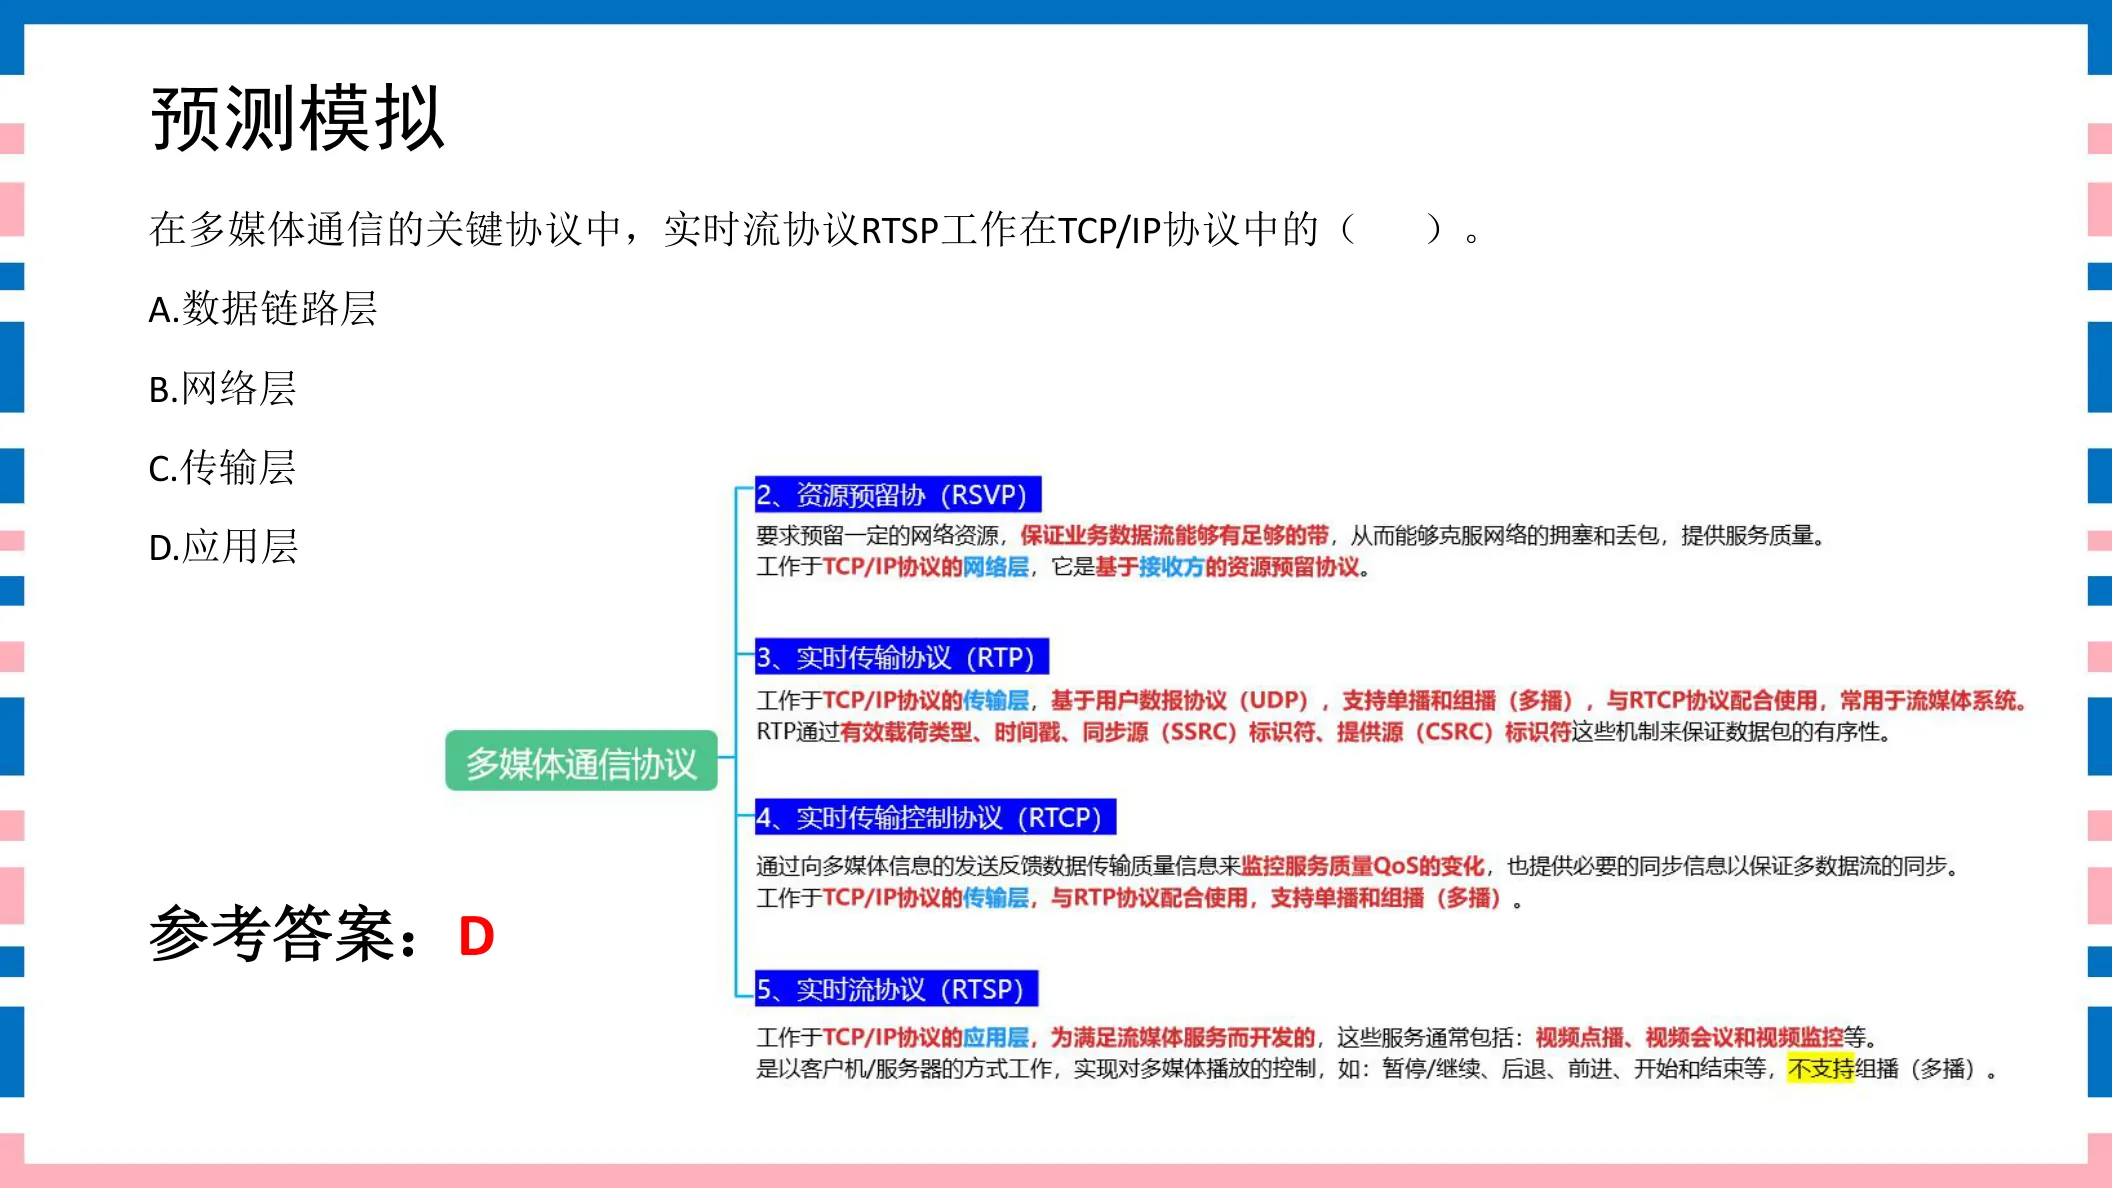Click the RTCP line about QoS monitoring
This screenshot has height=1188, width=2112.
(1358, 866)
